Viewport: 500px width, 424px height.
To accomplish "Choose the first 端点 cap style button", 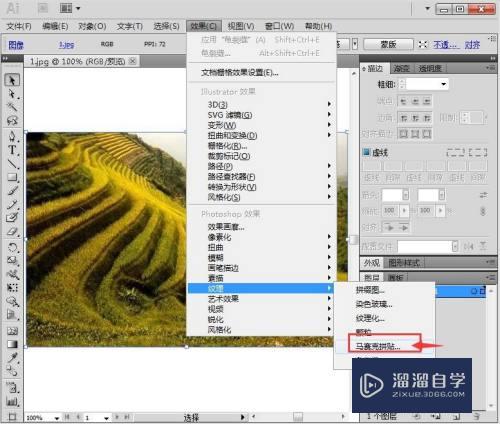I will [403, 100].
